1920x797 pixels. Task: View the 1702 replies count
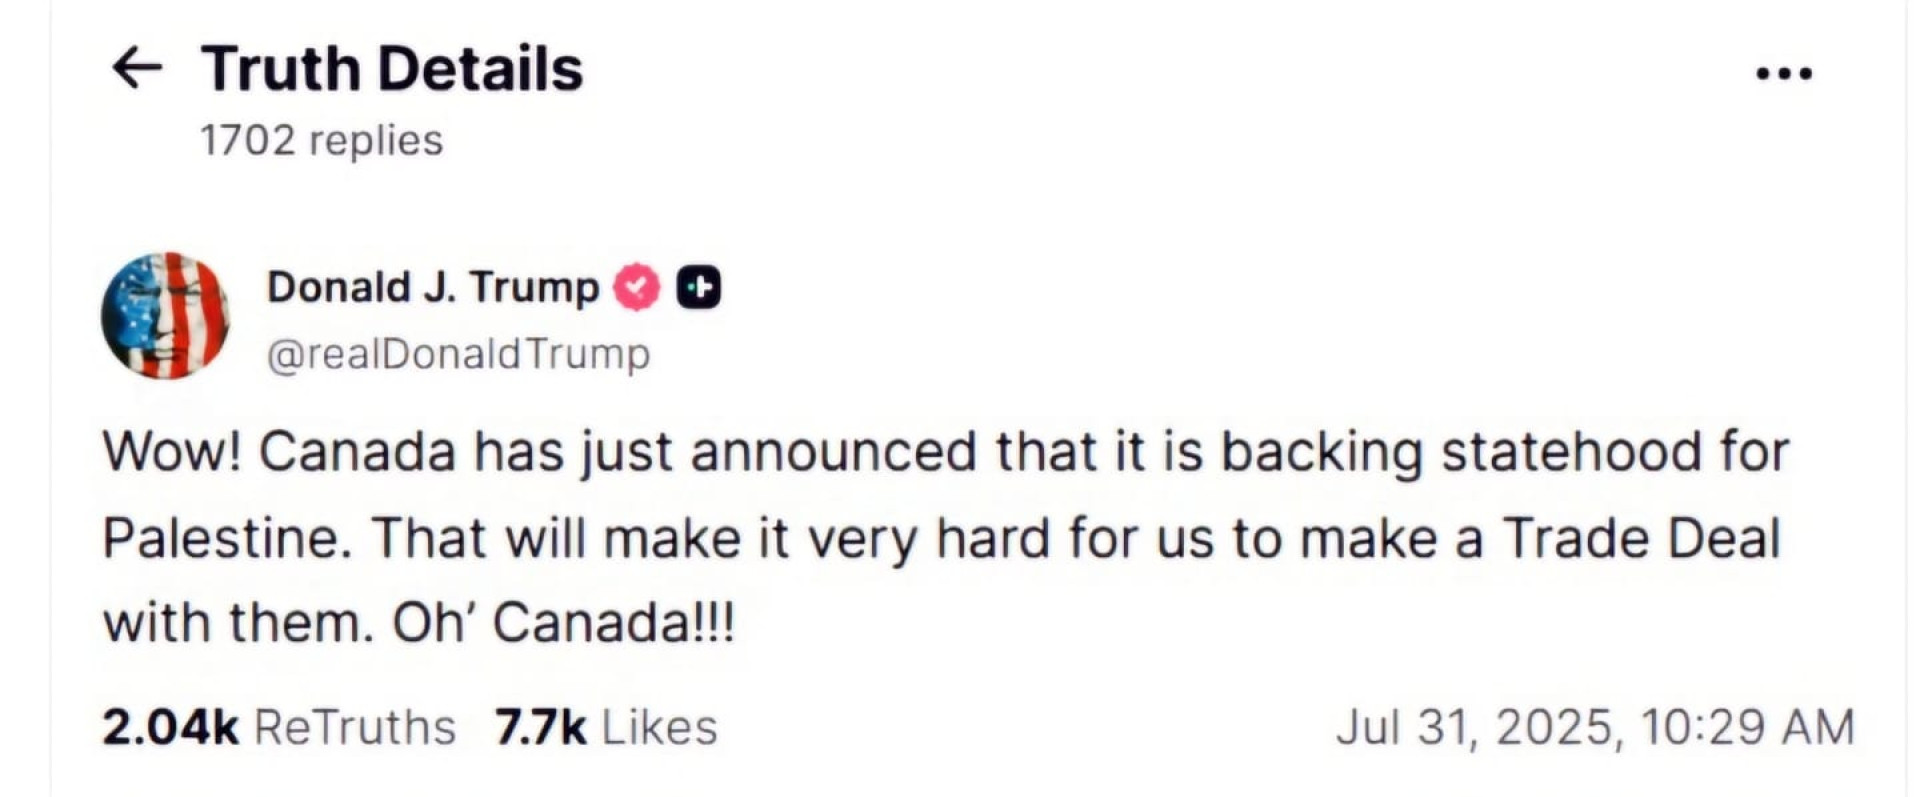tap(321, 140)
